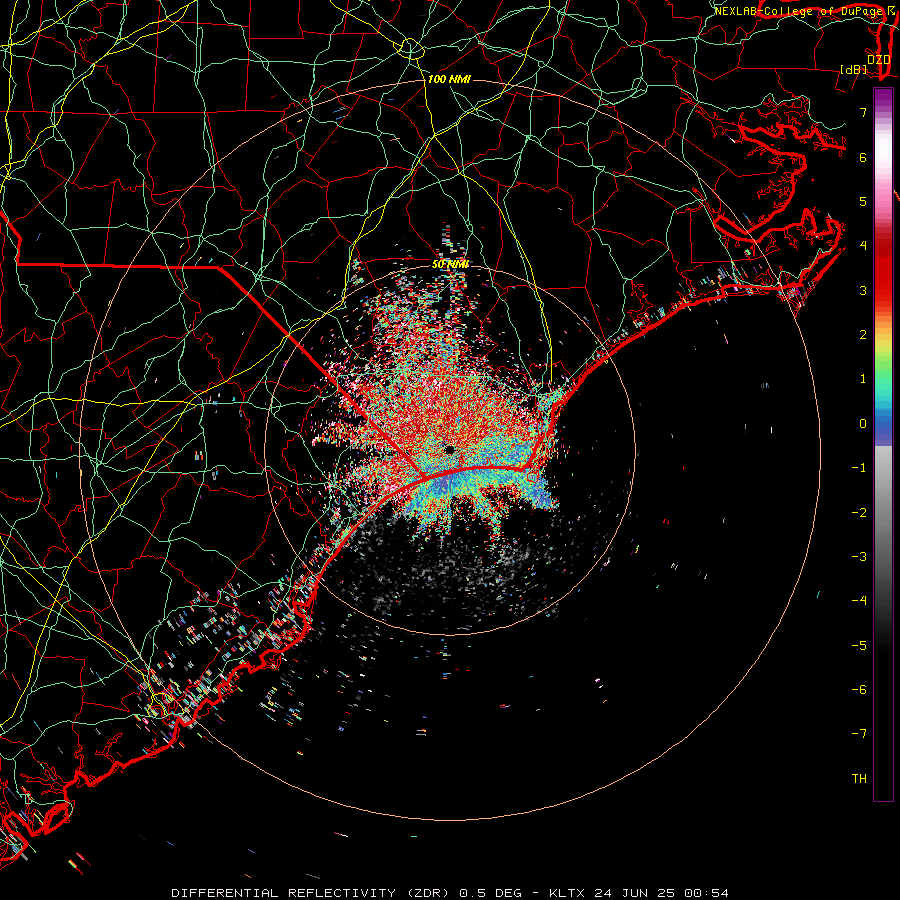Click the -3 value on the color scale
Viewport: 900px width, 900px height.
point(859,557)
